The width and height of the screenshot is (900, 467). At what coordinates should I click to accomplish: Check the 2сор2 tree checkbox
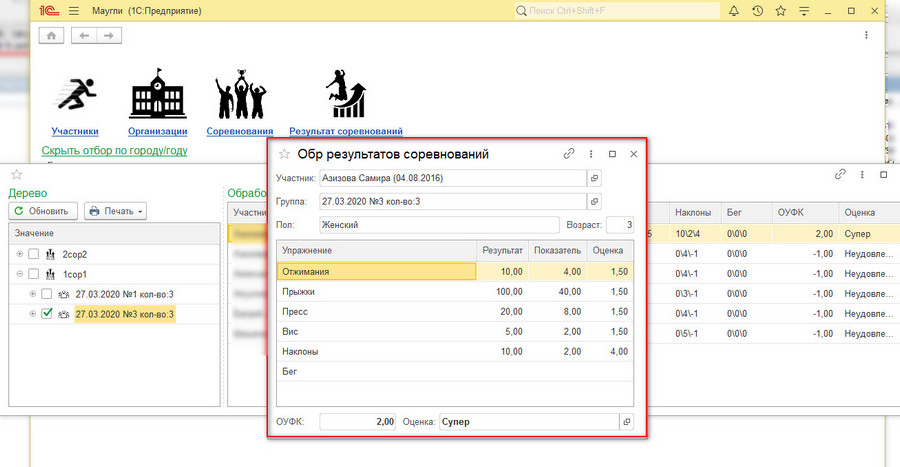tap(34, 254)
